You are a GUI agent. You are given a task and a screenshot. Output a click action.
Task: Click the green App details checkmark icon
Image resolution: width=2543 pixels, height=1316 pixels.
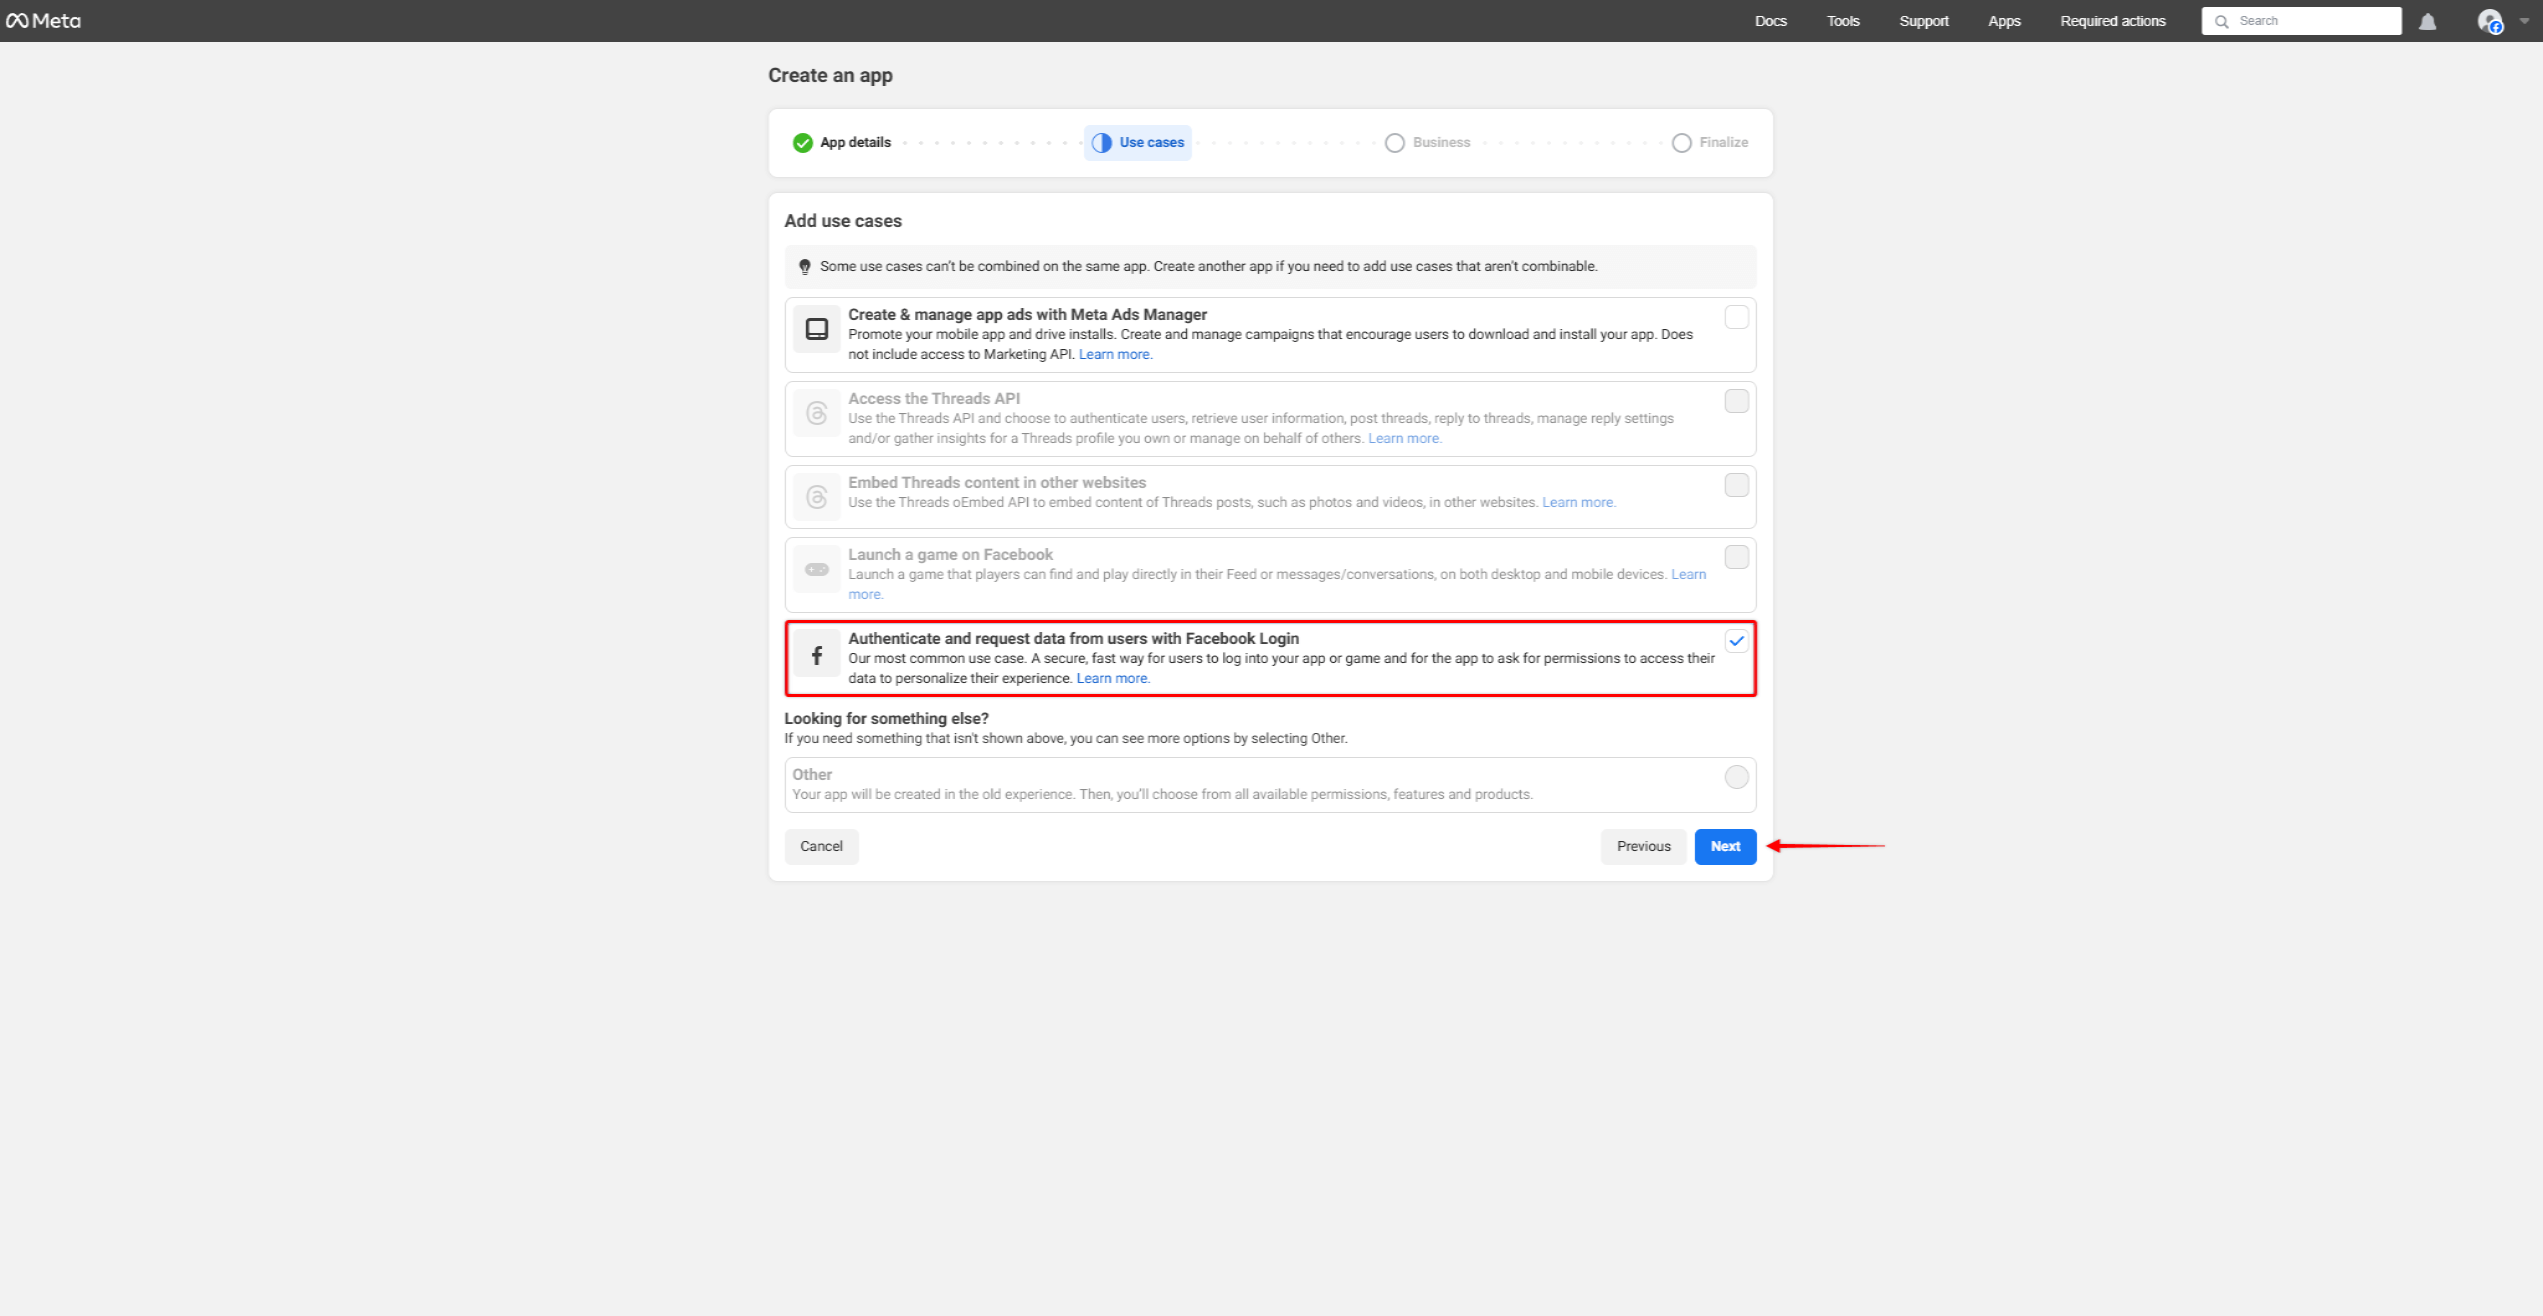click(x=802, y=143)
